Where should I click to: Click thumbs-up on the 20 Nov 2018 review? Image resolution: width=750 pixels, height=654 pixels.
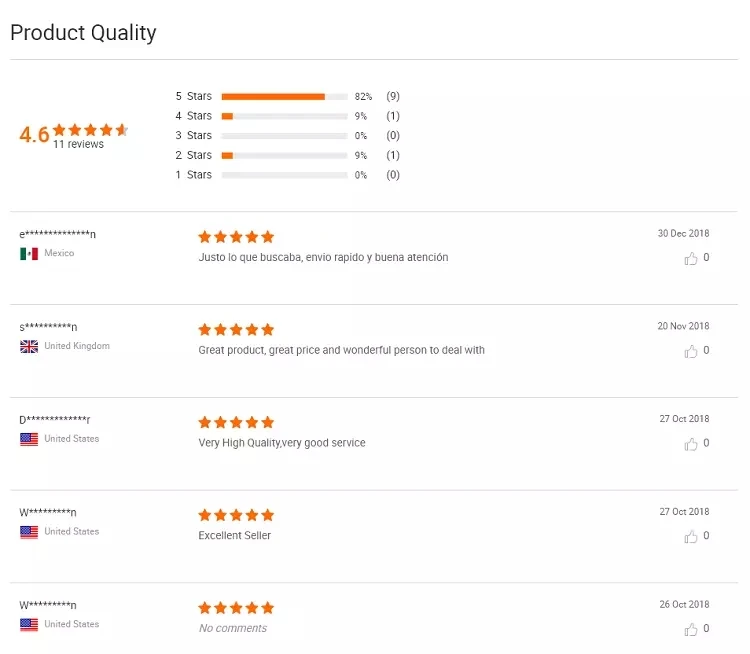coord(691,351)
